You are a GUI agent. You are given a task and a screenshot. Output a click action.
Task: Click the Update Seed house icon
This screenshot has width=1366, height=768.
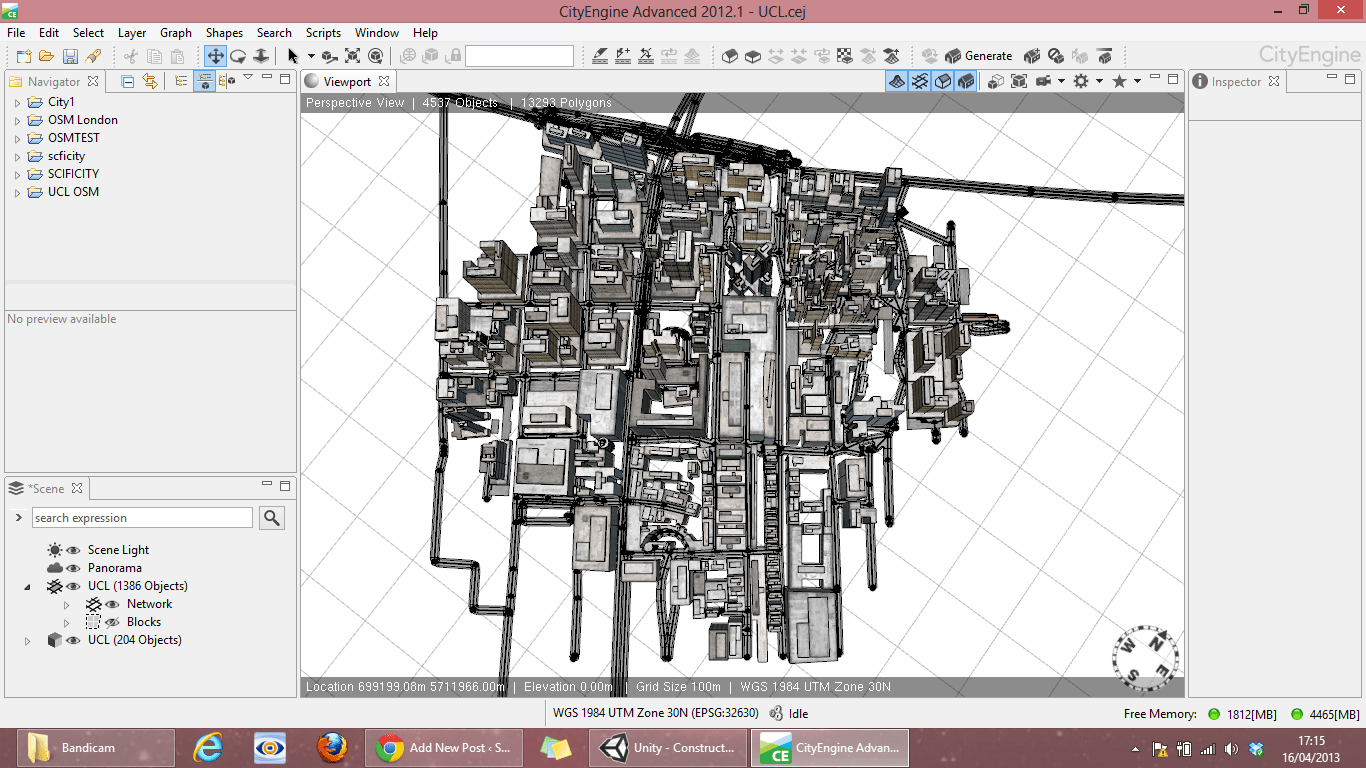coord(1033,56)
